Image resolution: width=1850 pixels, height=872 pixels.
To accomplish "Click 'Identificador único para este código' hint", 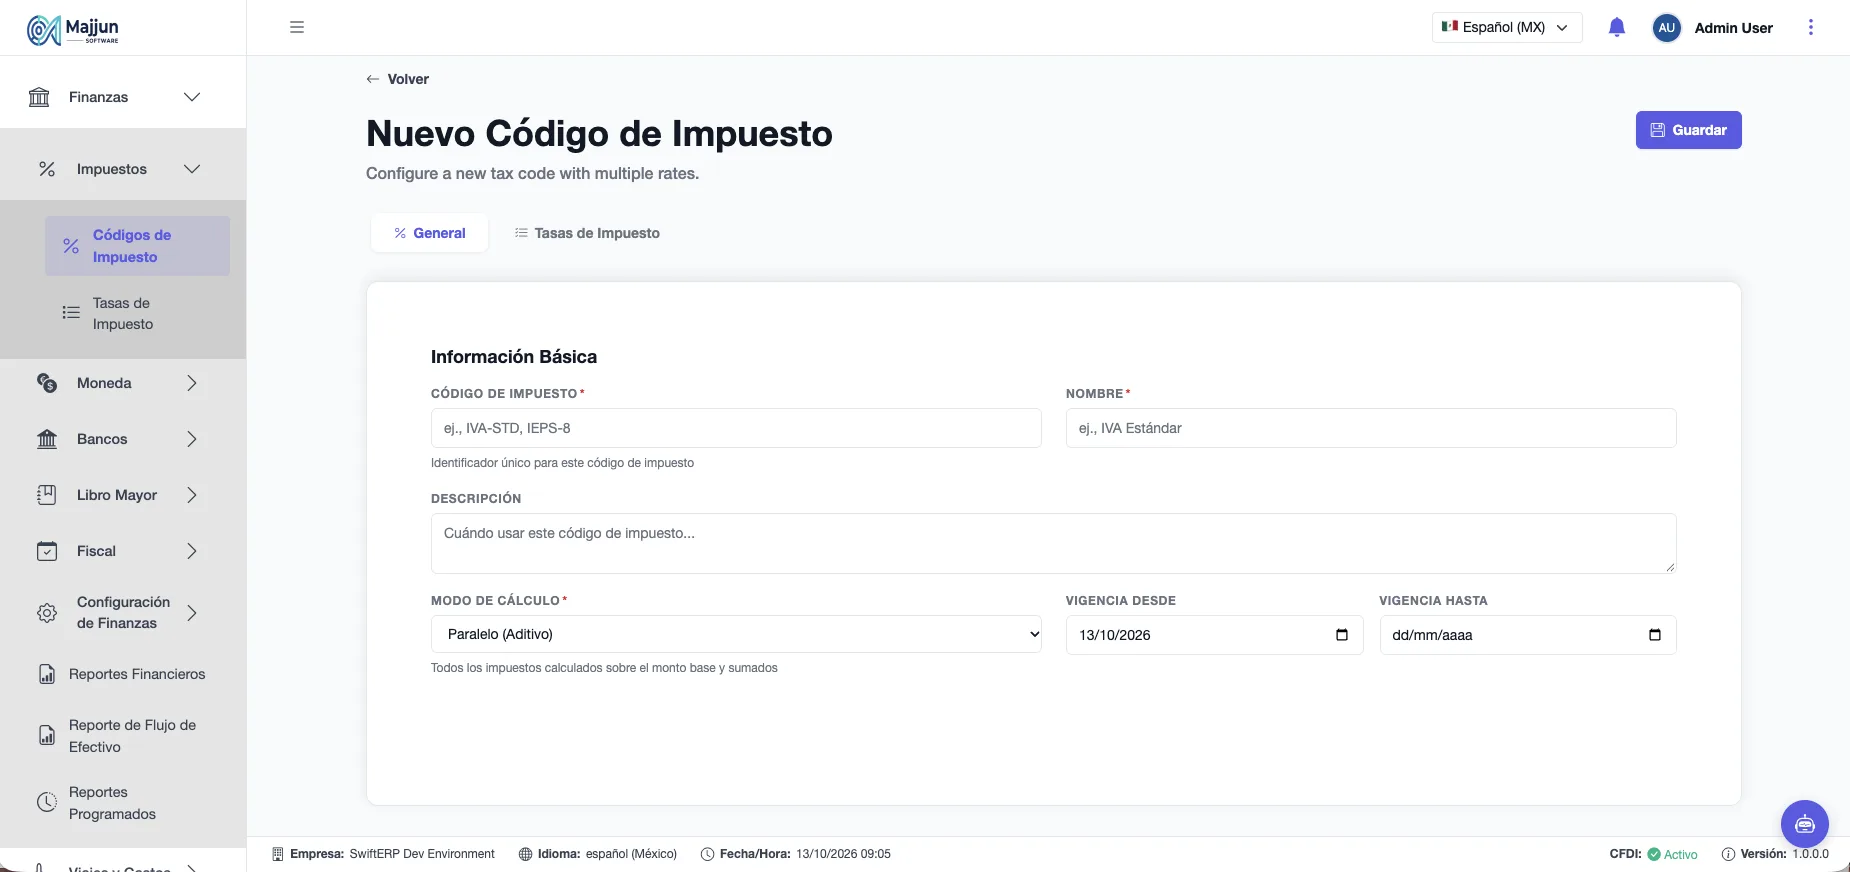I will [562, 463].
